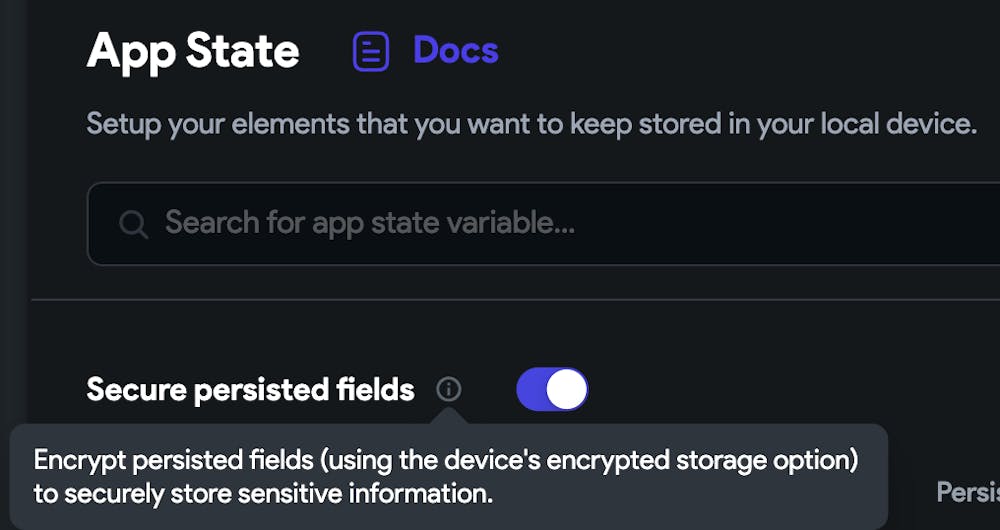Click the white knob of the toggle switch
Image resolution: width=1000 pixels, height=530 pixels.
567,389
